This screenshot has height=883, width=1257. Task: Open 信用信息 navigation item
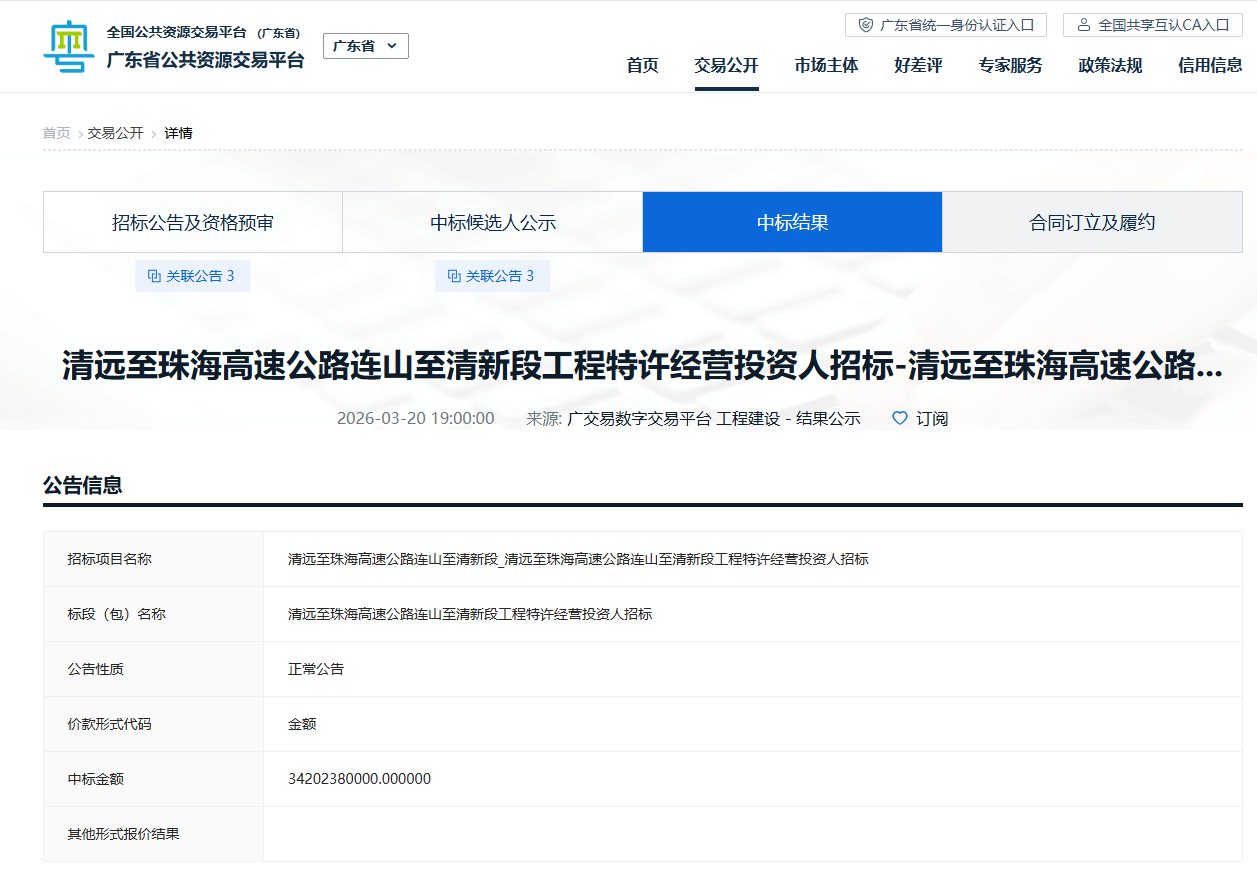pos(1210,66)
